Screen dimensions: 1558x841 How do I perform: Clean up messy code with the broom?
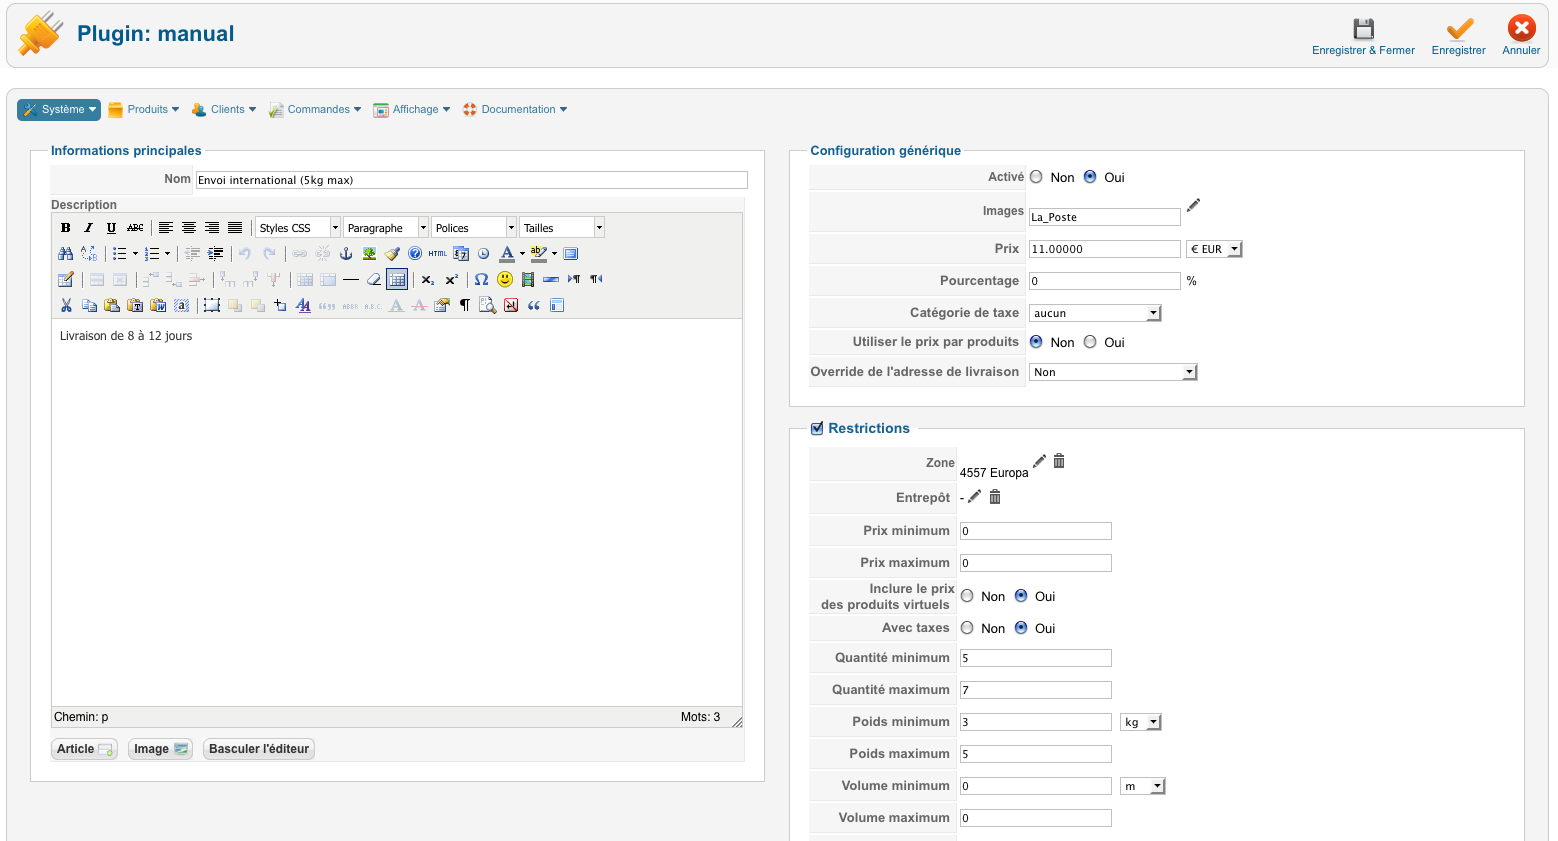[x=392, y=254]
